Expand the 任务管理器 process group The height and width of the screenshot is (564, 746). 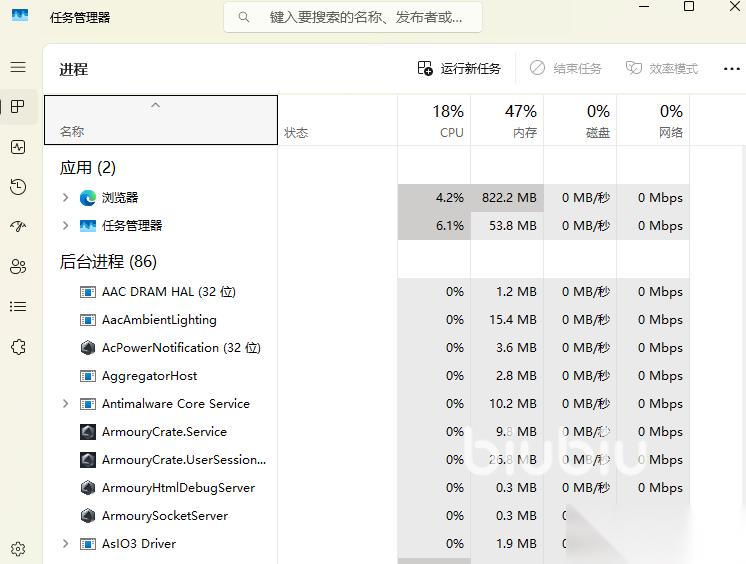pyautogui.click(x=66, y=226)
